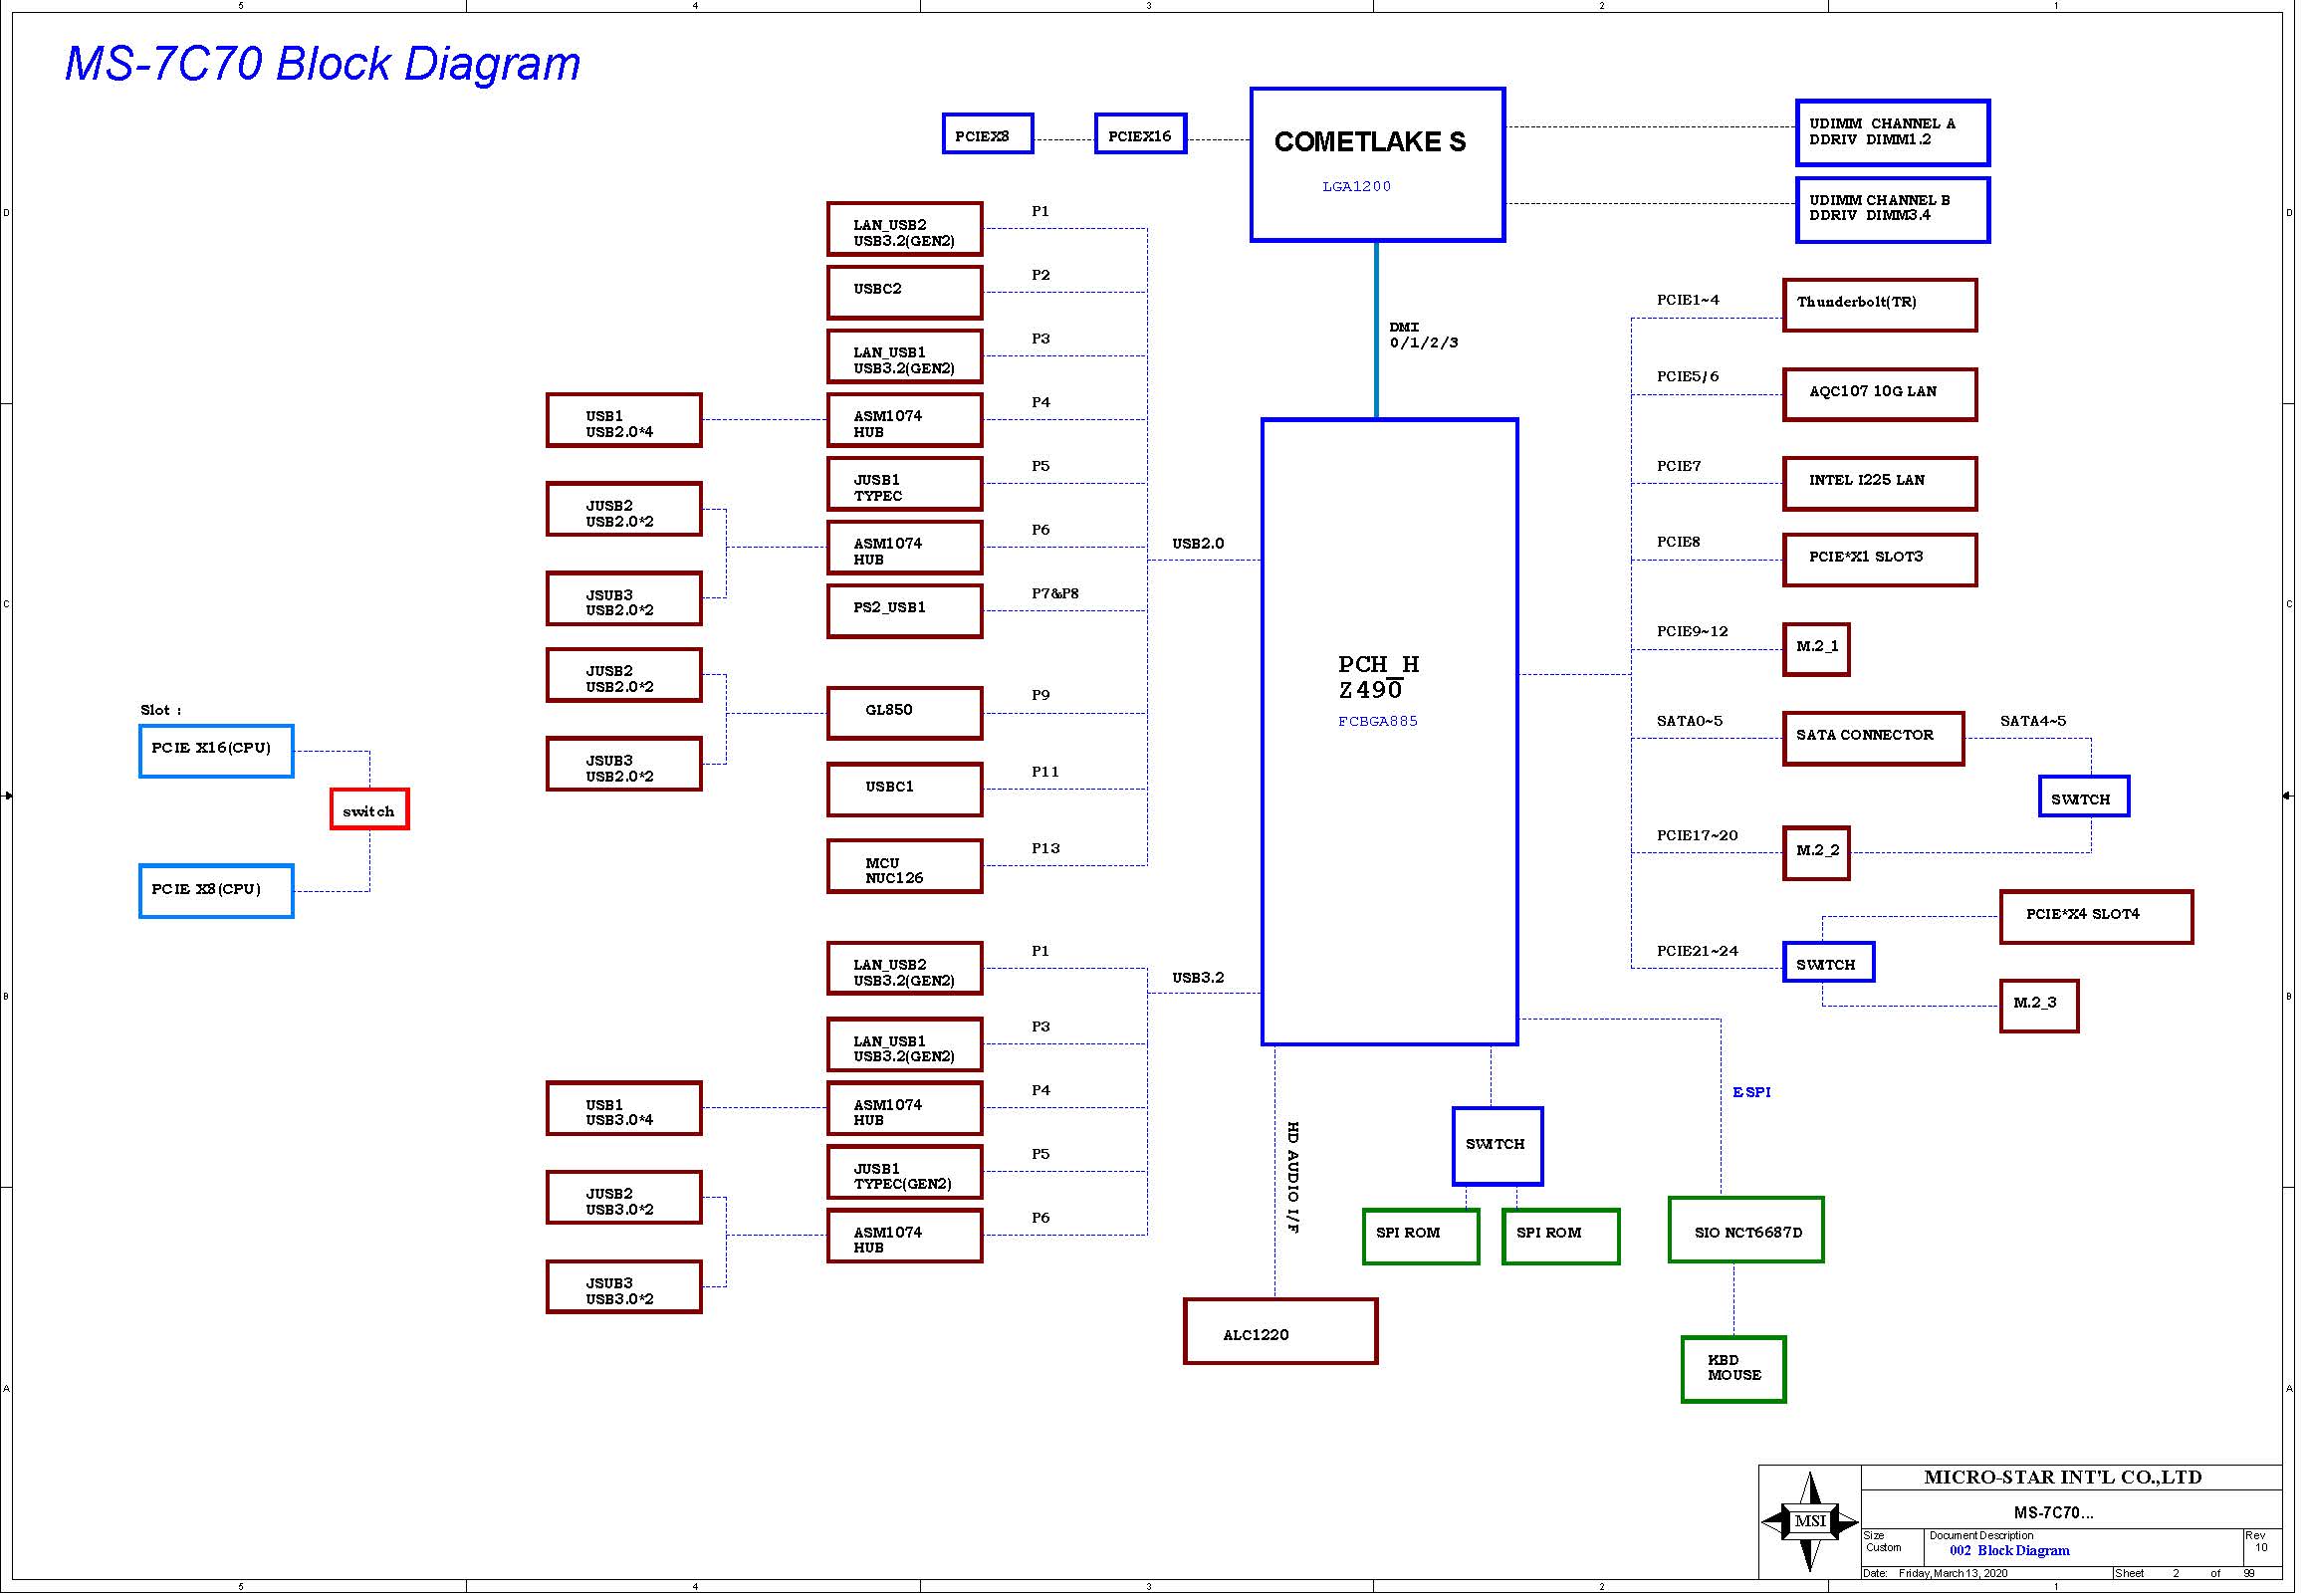Viewport: 2307px width, 1596px height.
Task: Click the PS2_USB1 block
Action: click(x=904, y=611)
